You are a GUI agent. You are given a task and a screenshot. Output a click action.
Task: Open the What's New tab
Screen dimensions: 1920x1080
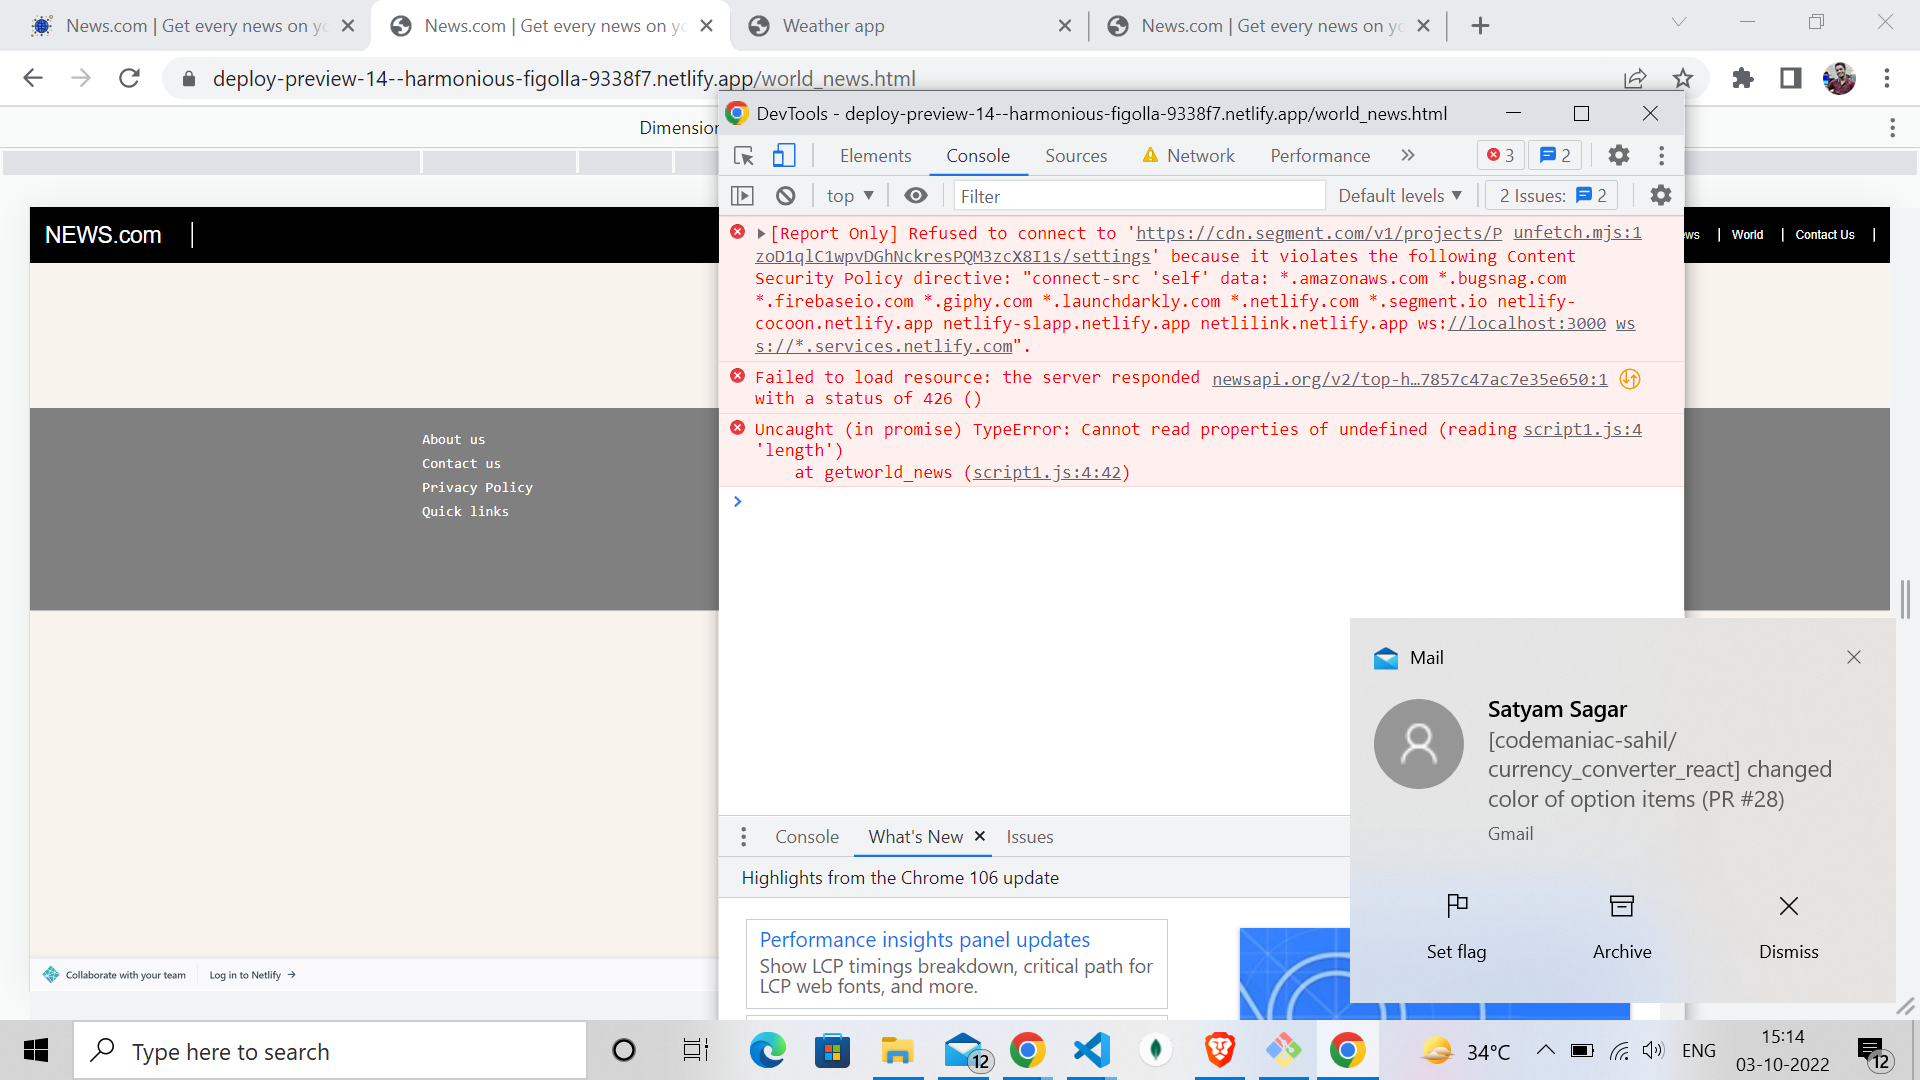coord(915,837)
